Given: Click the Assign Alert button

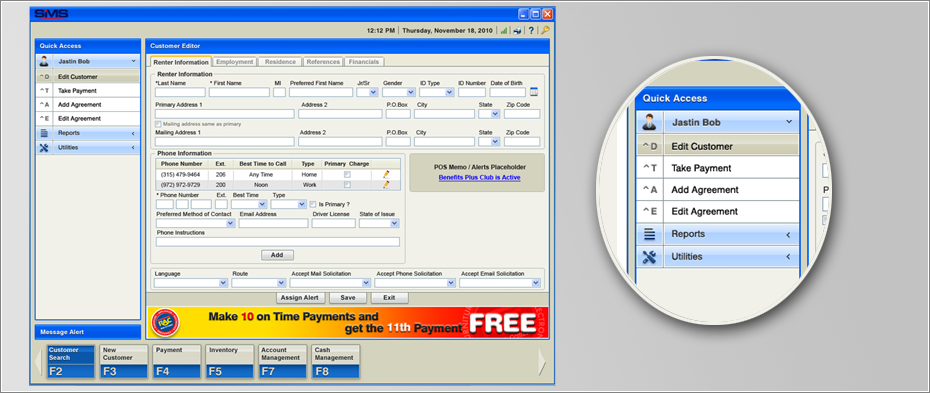Looking at the screenshot, I should point(301,298).
